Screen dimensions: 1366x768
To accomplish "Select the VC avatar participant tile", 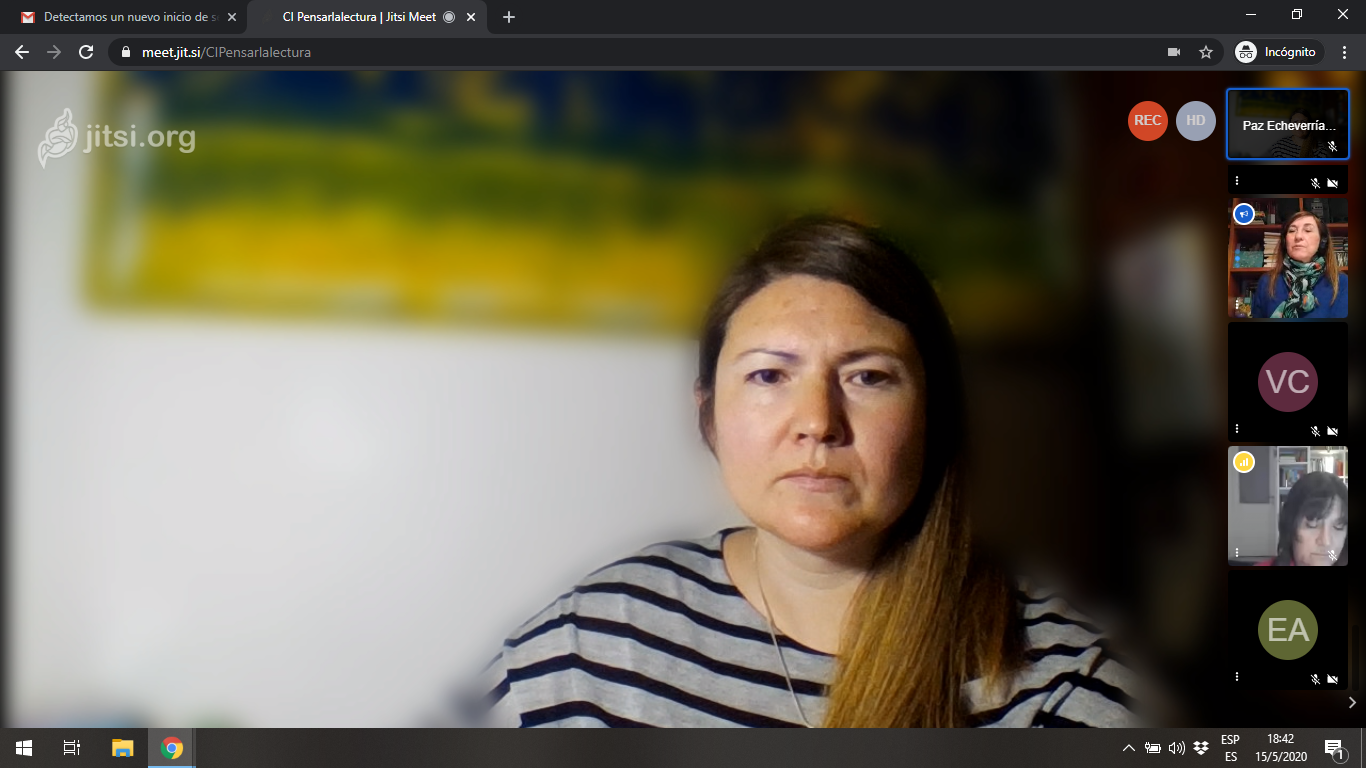I will tap(1287, 382).
